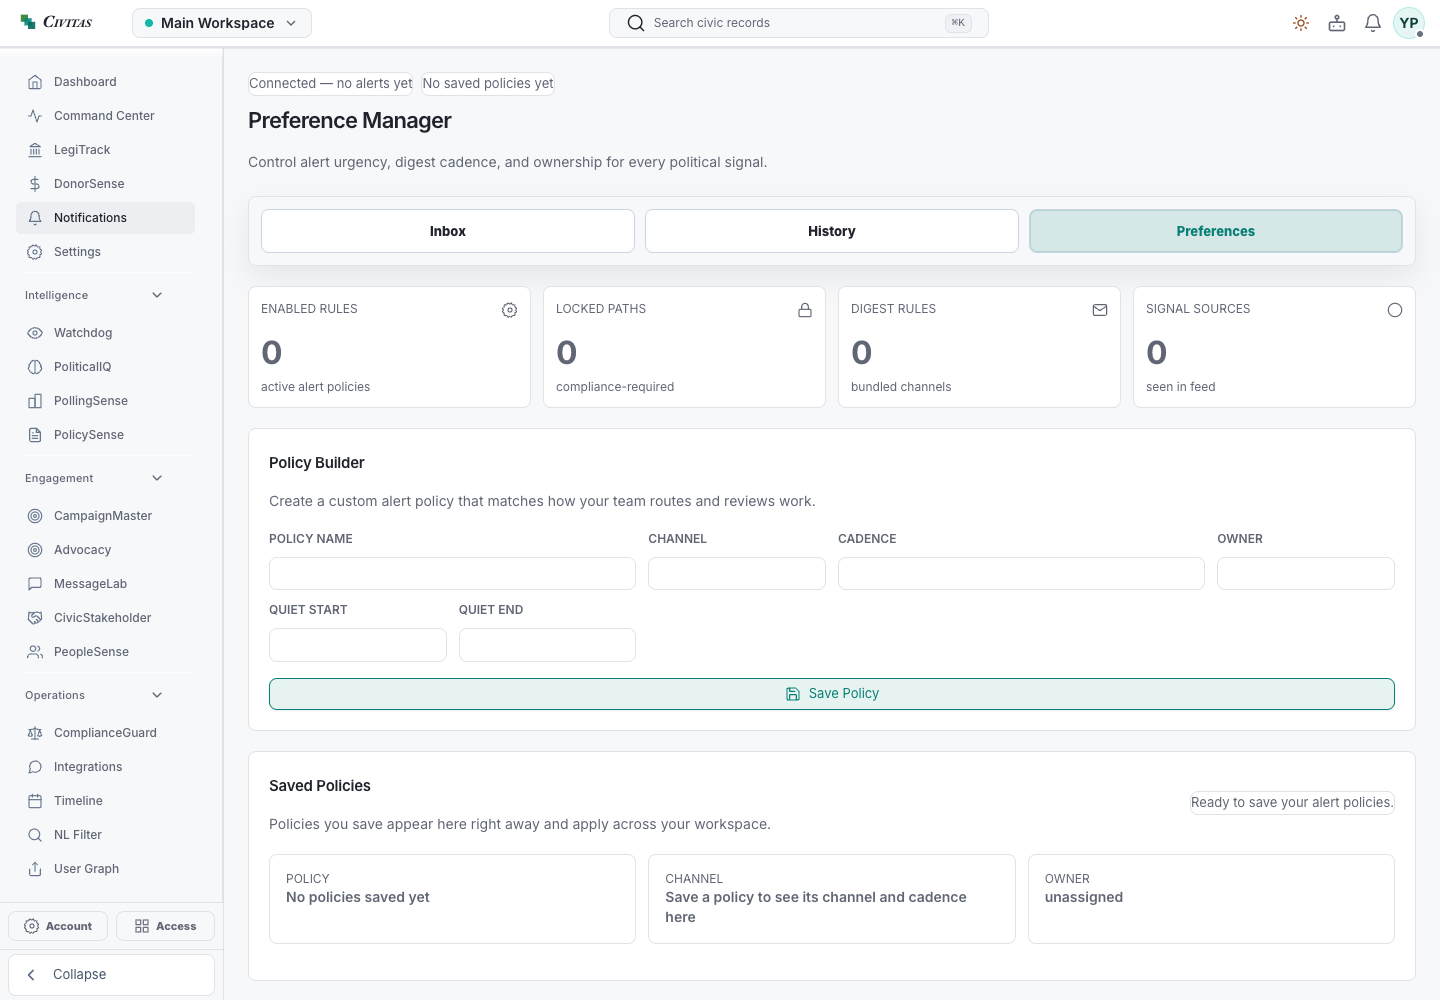This screenshot has width=1440, height=1000.
Task: Click 'Ready to save your alert policies.' text
Action: coord(1292,803)
